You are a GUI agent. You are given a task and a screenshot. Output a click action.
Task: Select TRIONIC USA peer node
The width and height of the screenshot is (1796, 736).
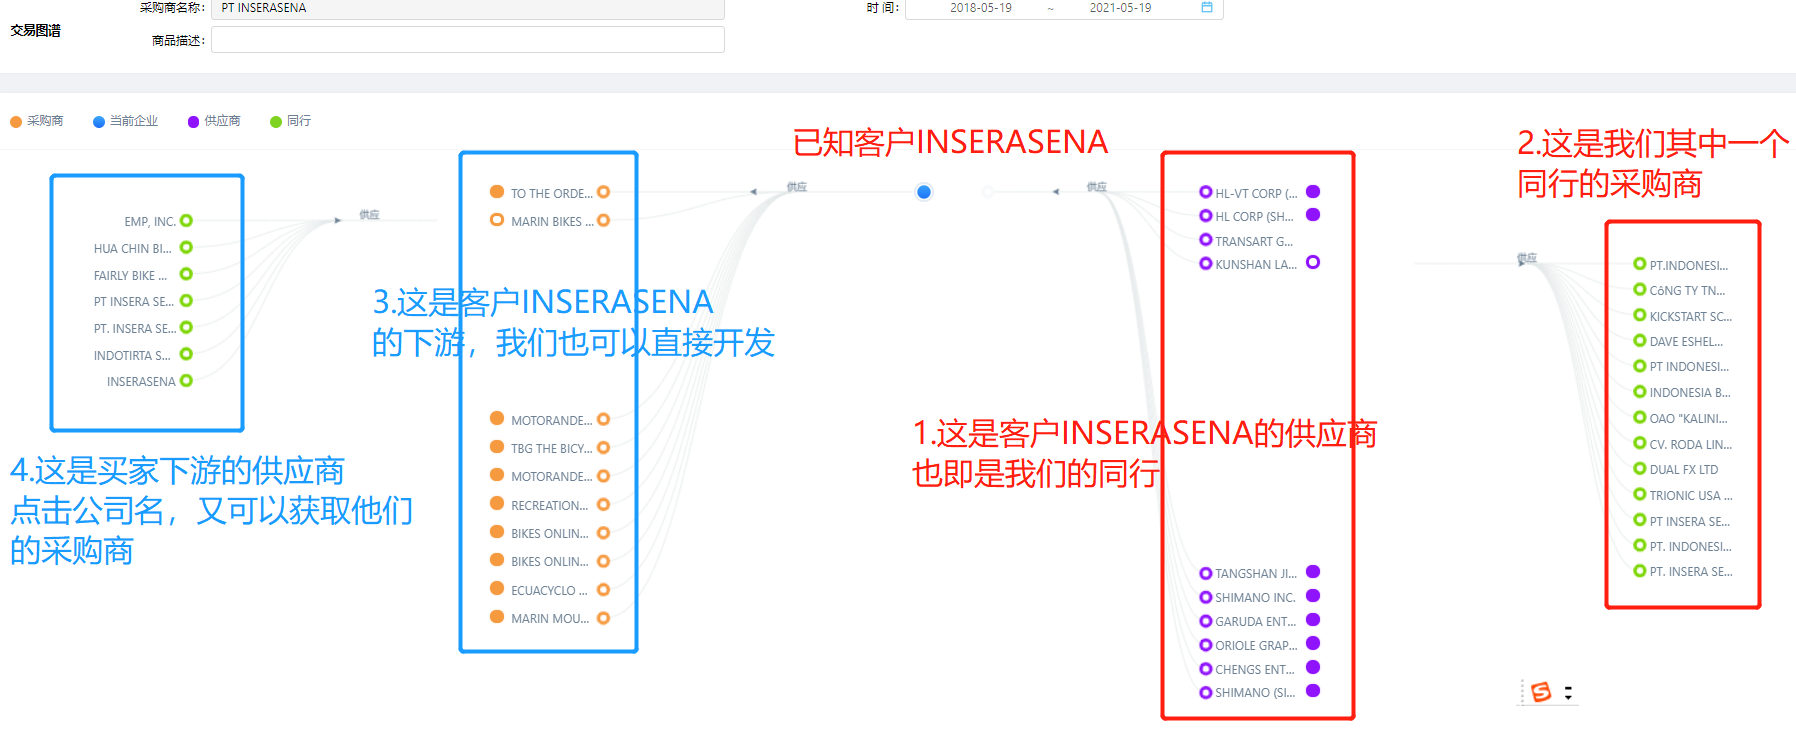(x=1640, y=494)
